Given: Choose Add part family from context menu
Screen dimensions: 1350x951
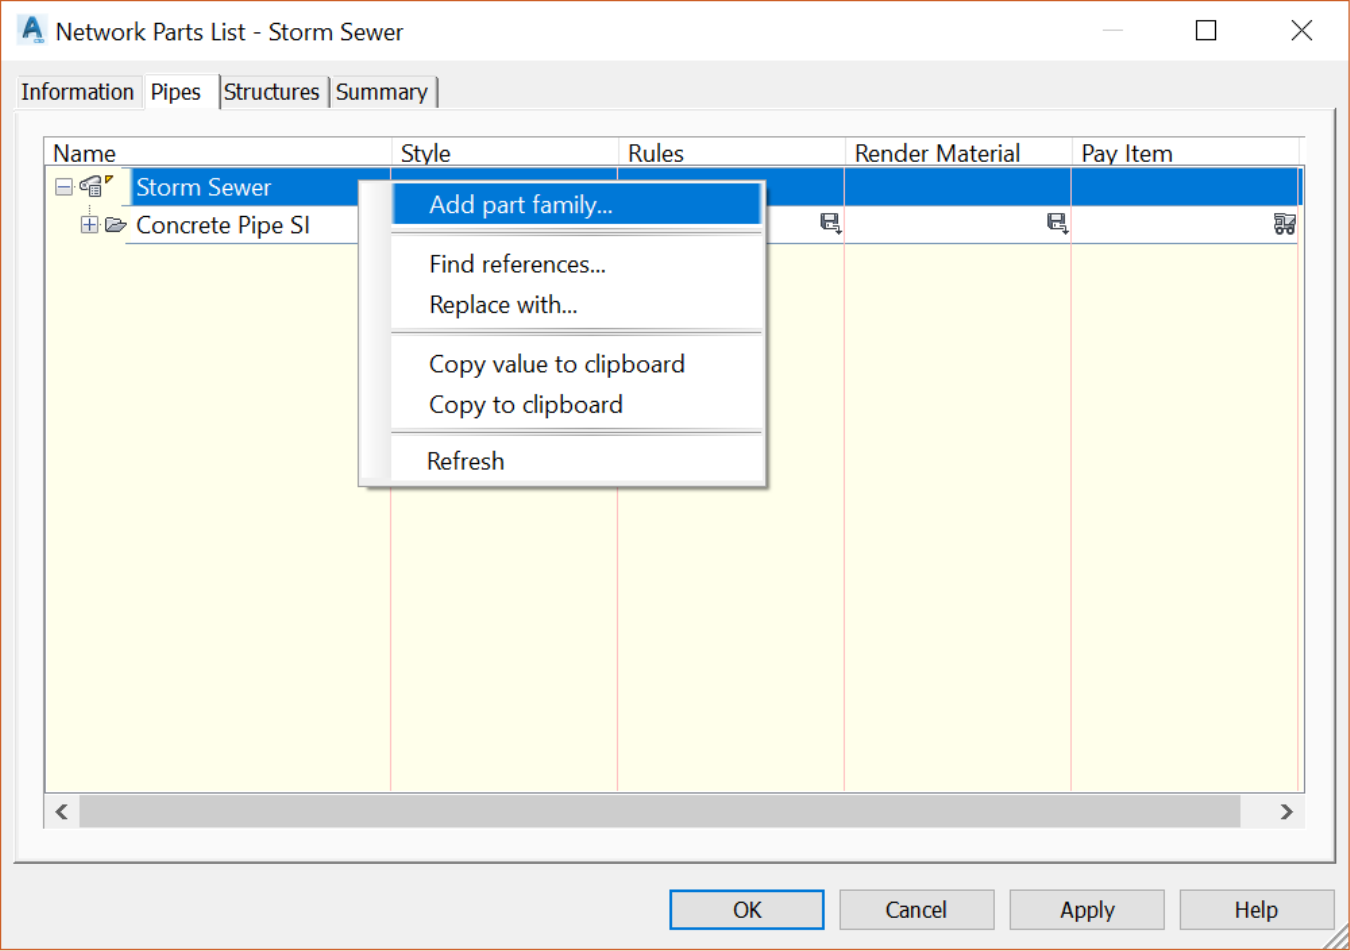Looking at the screenshot, I should (x=577, y=204).
